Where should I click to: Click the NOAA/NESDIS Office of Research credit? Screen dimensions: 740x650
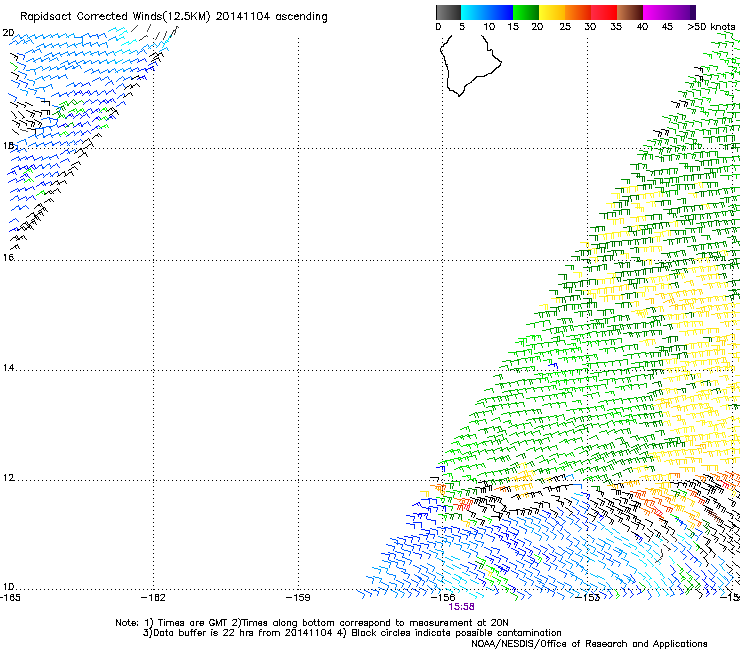tap(589, 644)
